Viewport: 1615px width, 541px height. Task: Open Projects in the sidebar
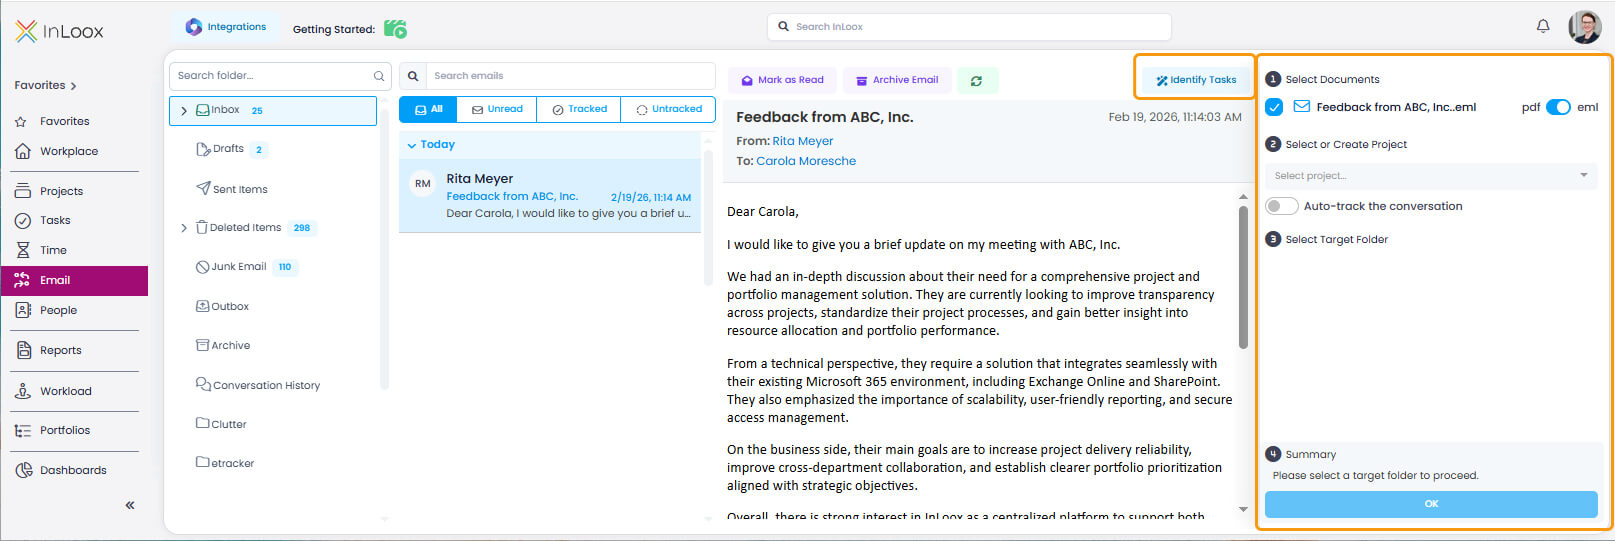[61, 191]
